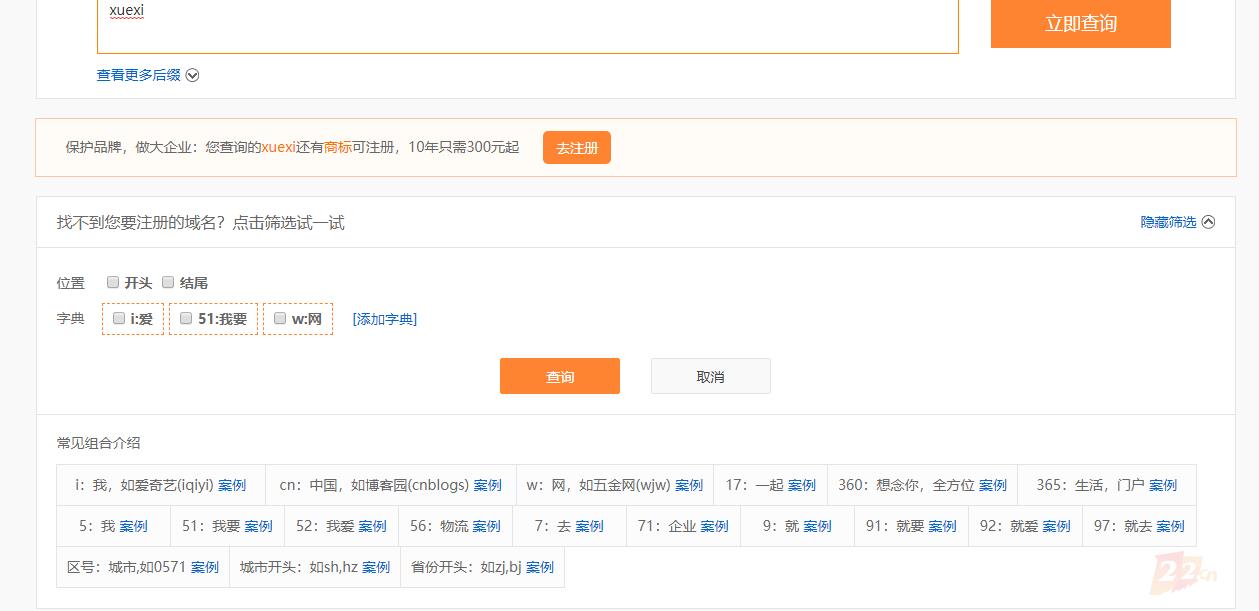This screenshot has height=611, width=1259.
Task: Open the 添加字典 link
Action: click(x=384, y=319)
